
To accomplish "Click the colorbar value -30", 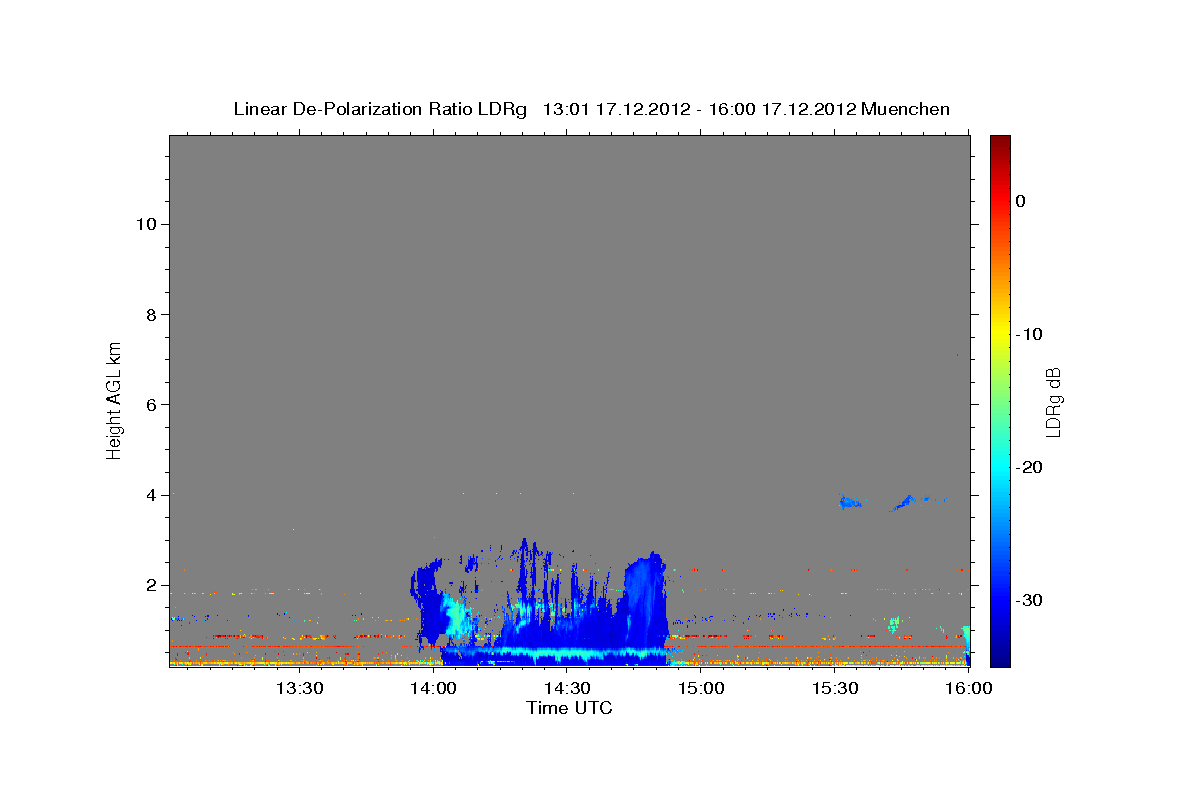I will tap(1030, 600).
